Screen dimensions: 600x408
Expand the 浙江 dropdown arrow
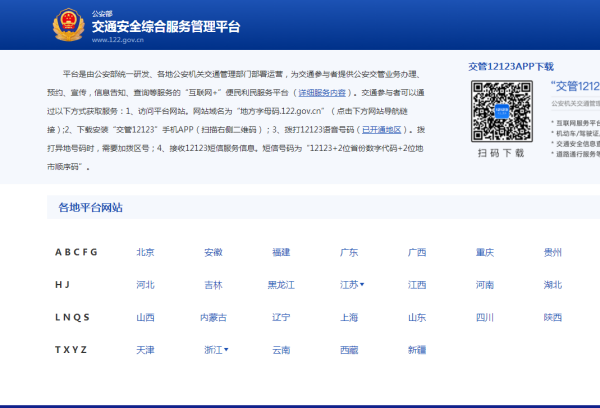click(x=226, y=349)
